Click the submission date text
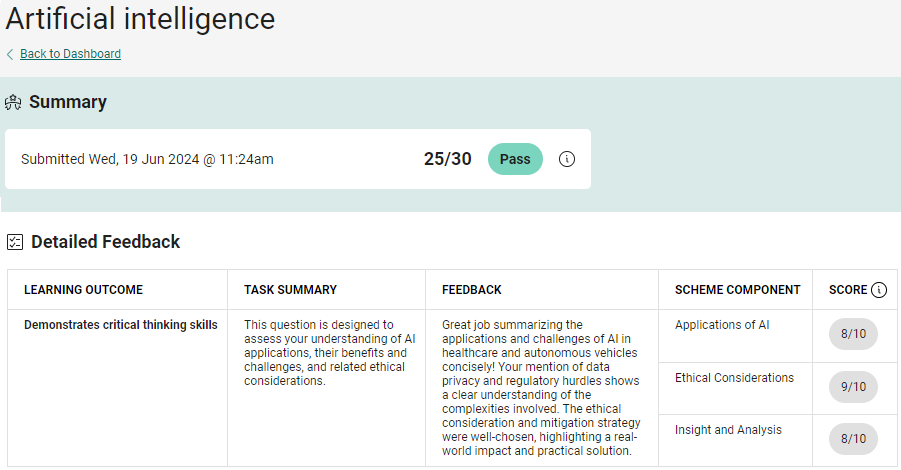901x470 pixels. [147, 159]
